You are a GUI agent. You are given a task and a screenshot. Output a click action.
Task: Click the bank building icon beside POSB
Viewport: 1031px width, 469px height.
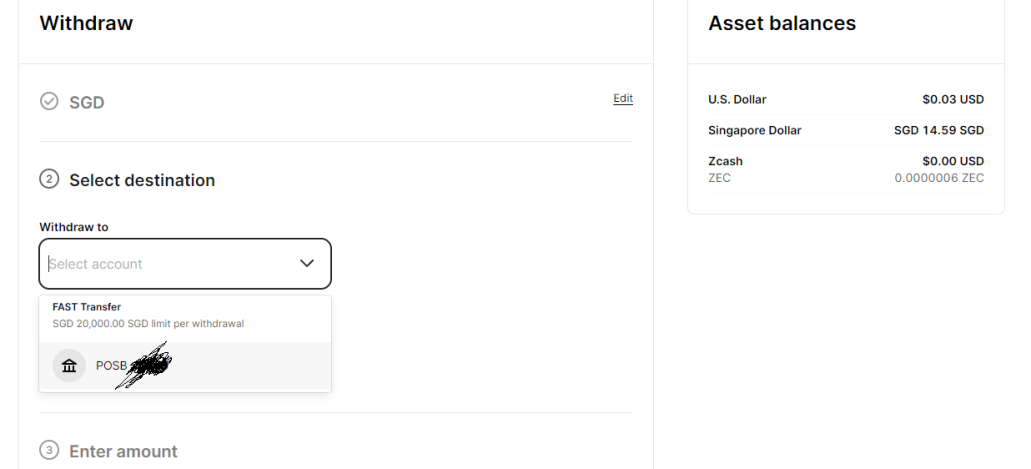[69, 366]
